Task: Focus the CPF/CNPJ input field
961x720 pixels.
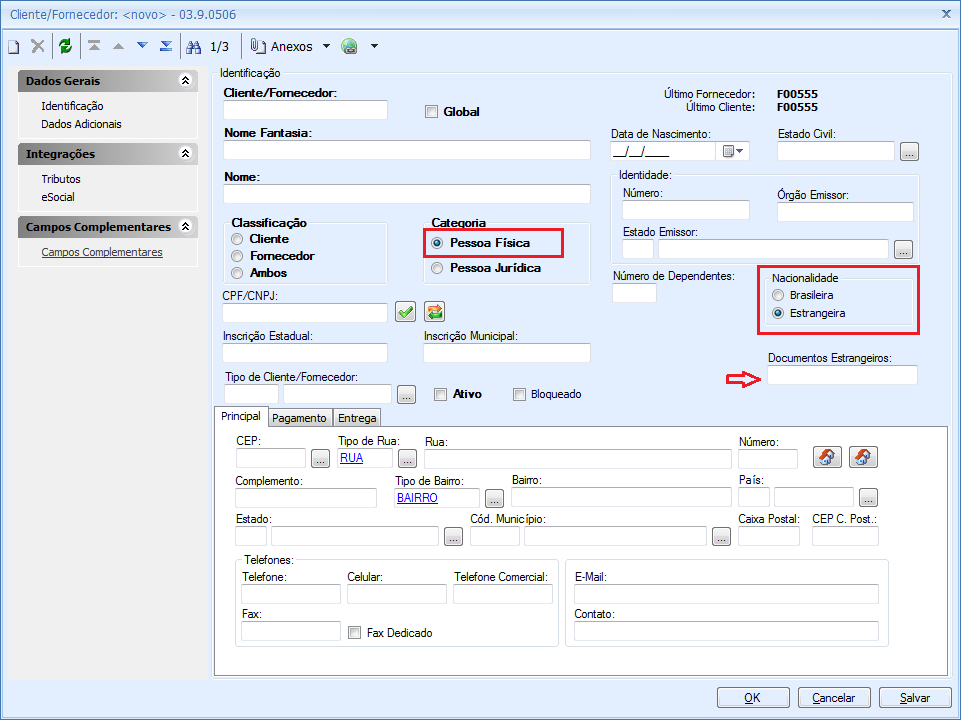Action: point(305,313)
